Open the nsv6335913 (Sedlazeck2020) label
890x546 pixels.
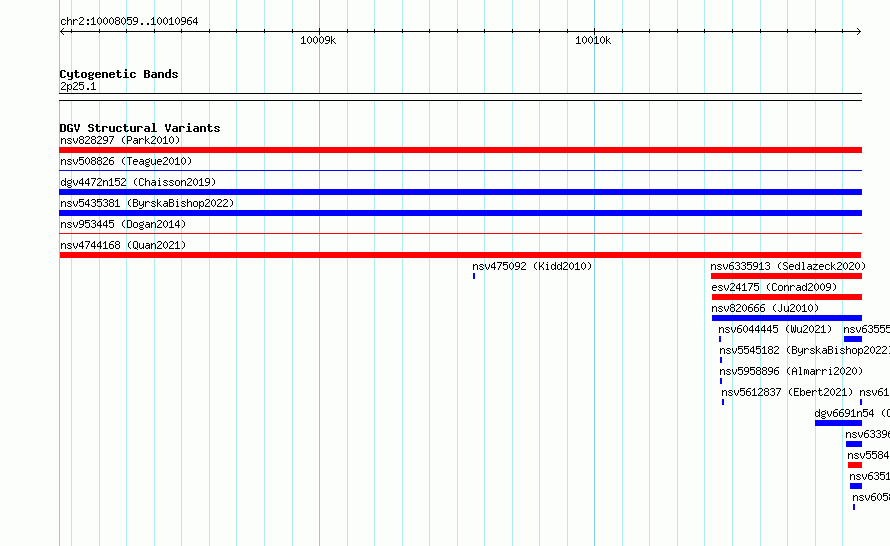click(x=788, y=266)
